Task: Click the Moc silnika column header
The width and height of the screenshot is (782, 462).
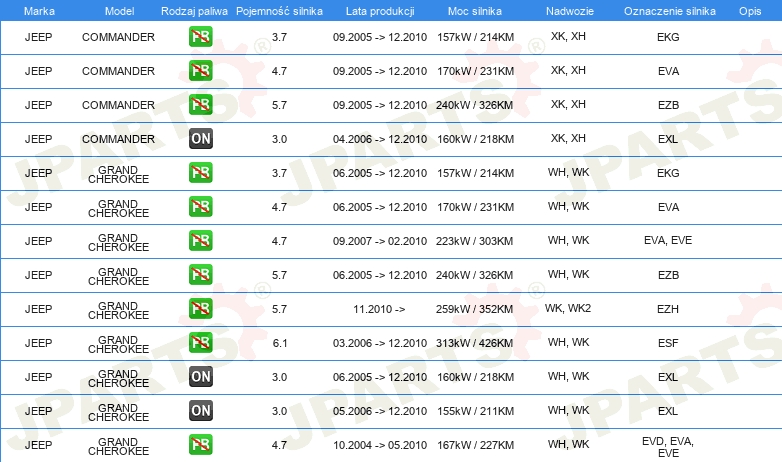Action: (475, 11)
